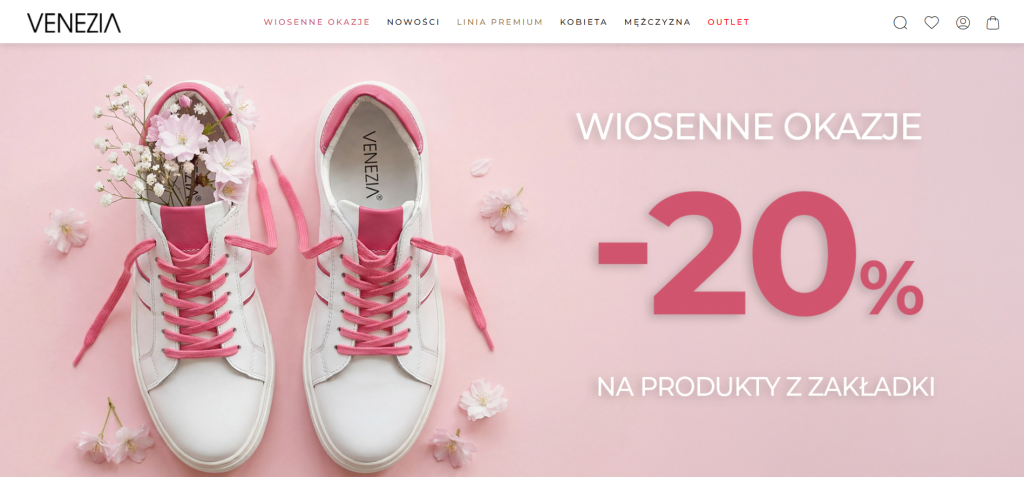1024x477 pixels.
Task: Open the Mężczyzna category menu
Action: pos(657,22)
